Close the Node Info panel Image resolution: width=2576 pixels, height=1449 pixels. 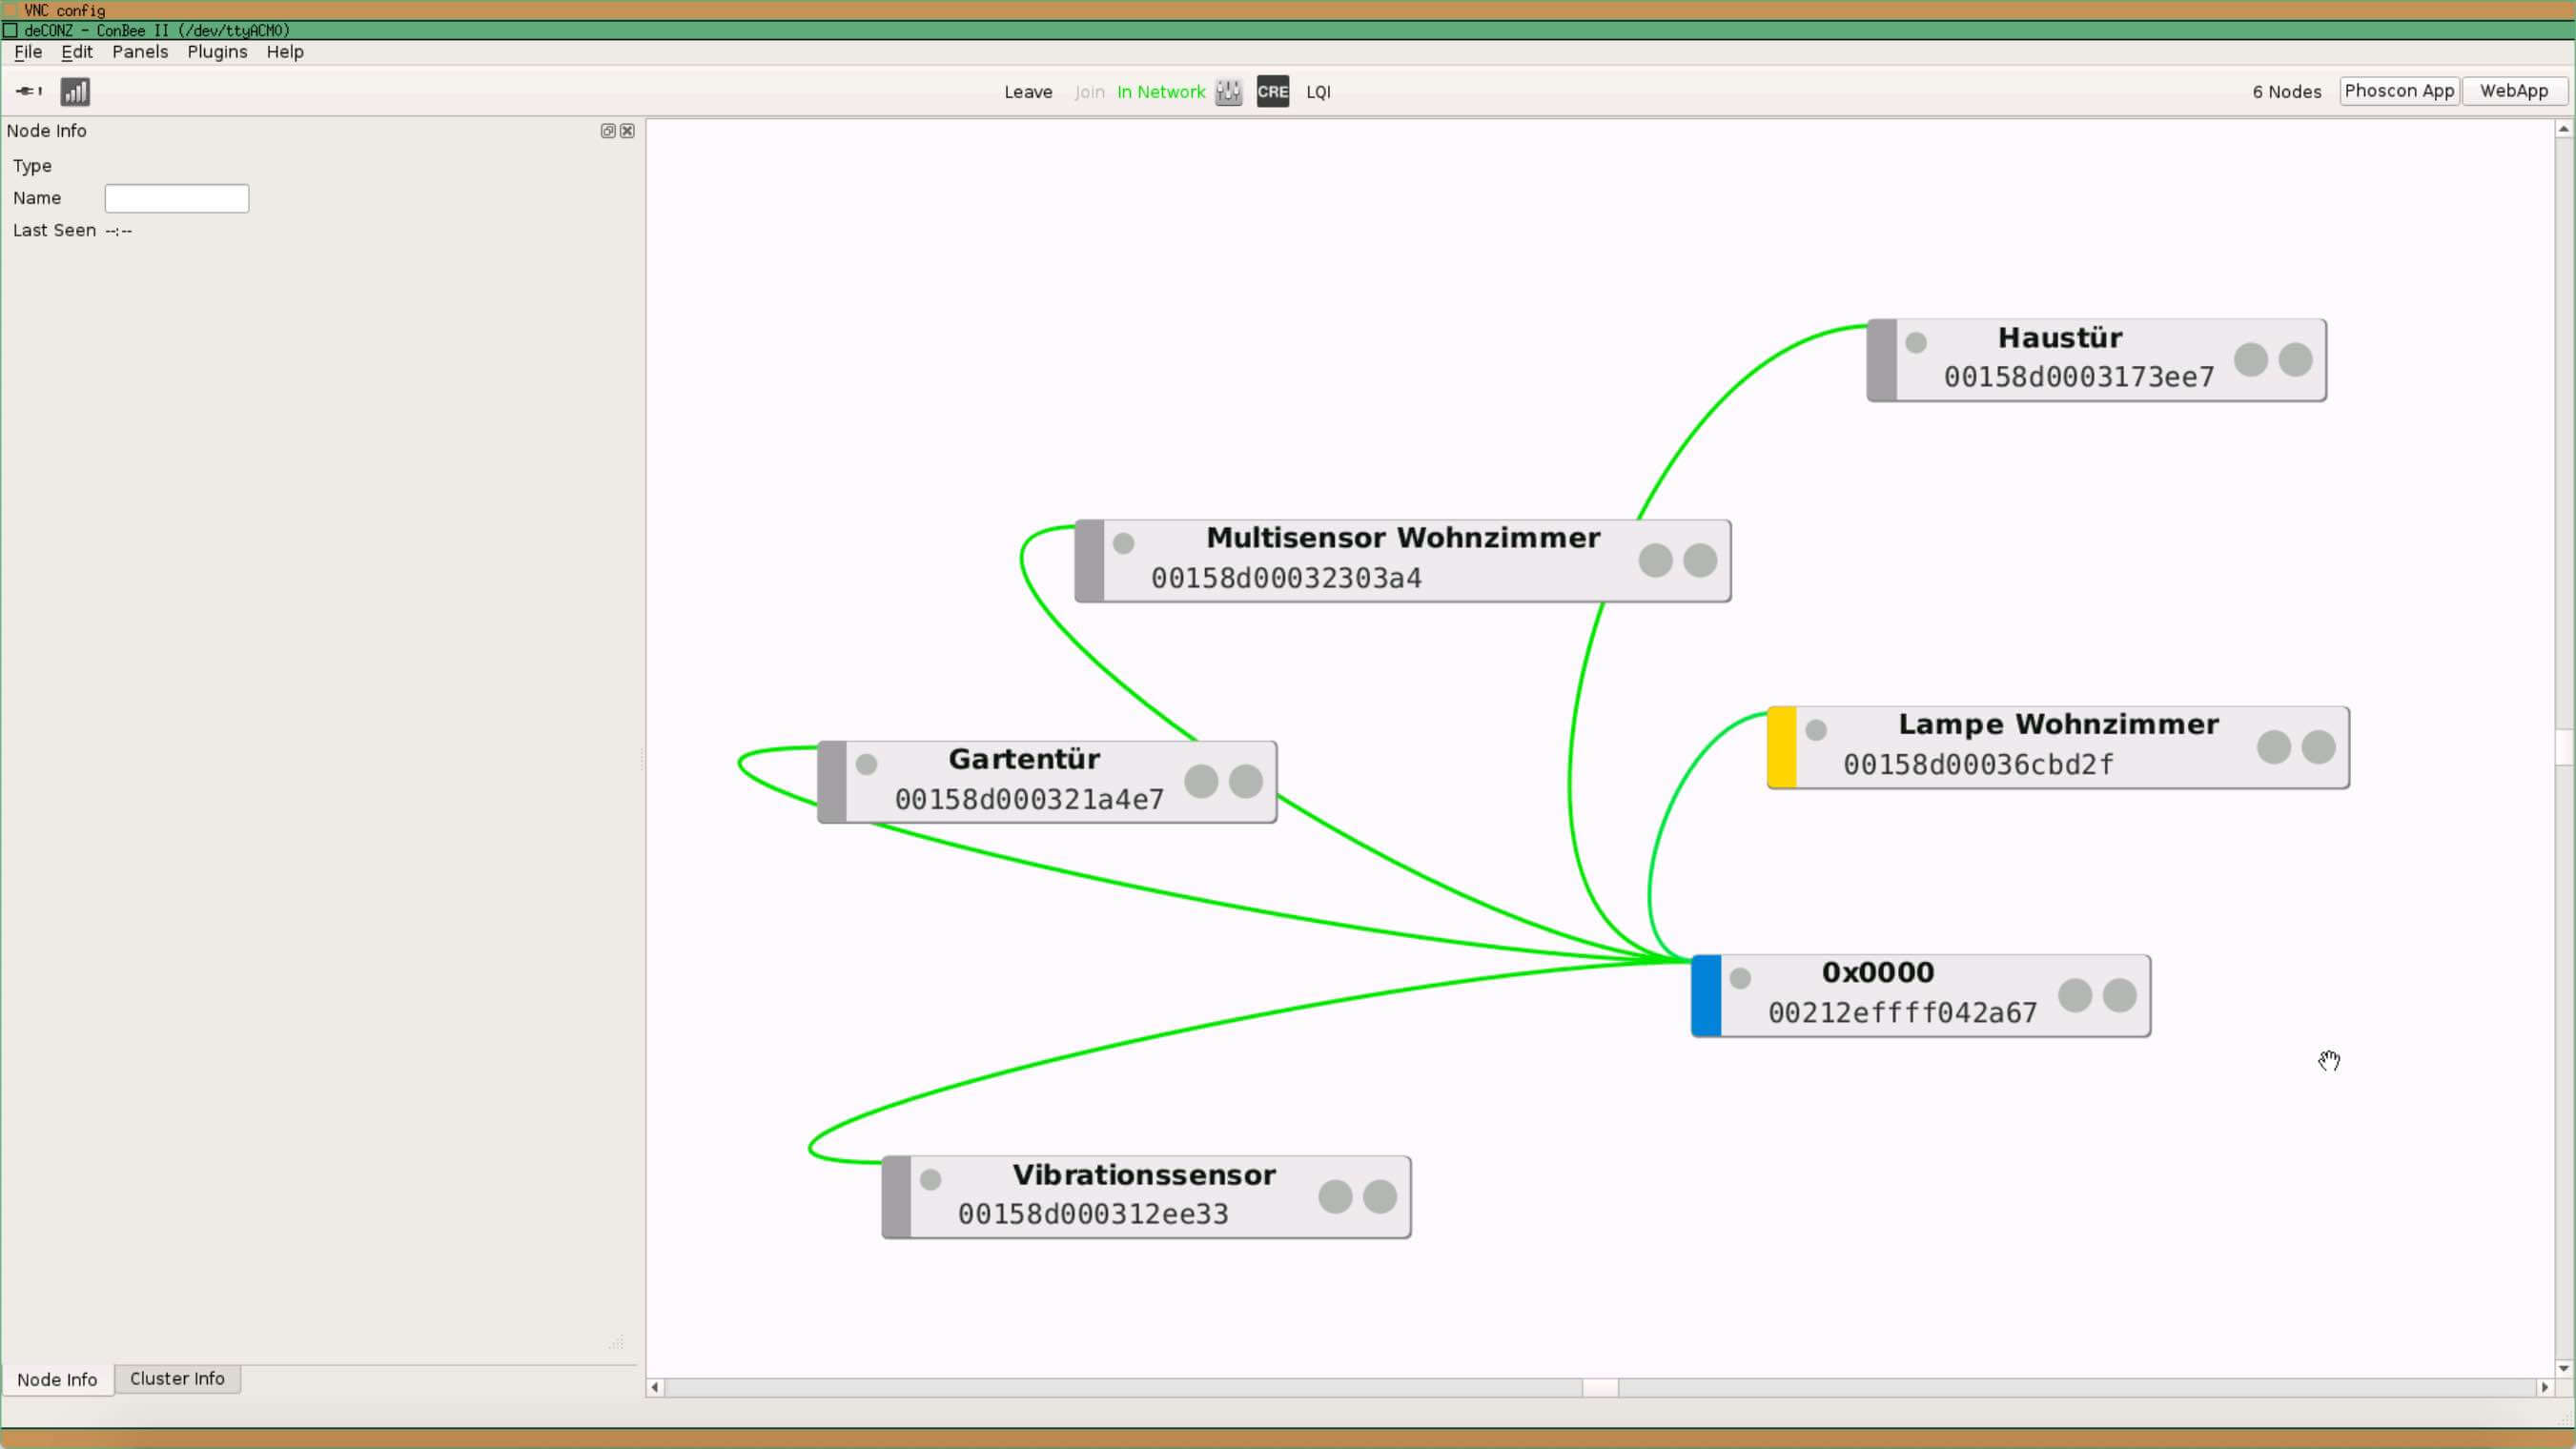pos(627,131)
